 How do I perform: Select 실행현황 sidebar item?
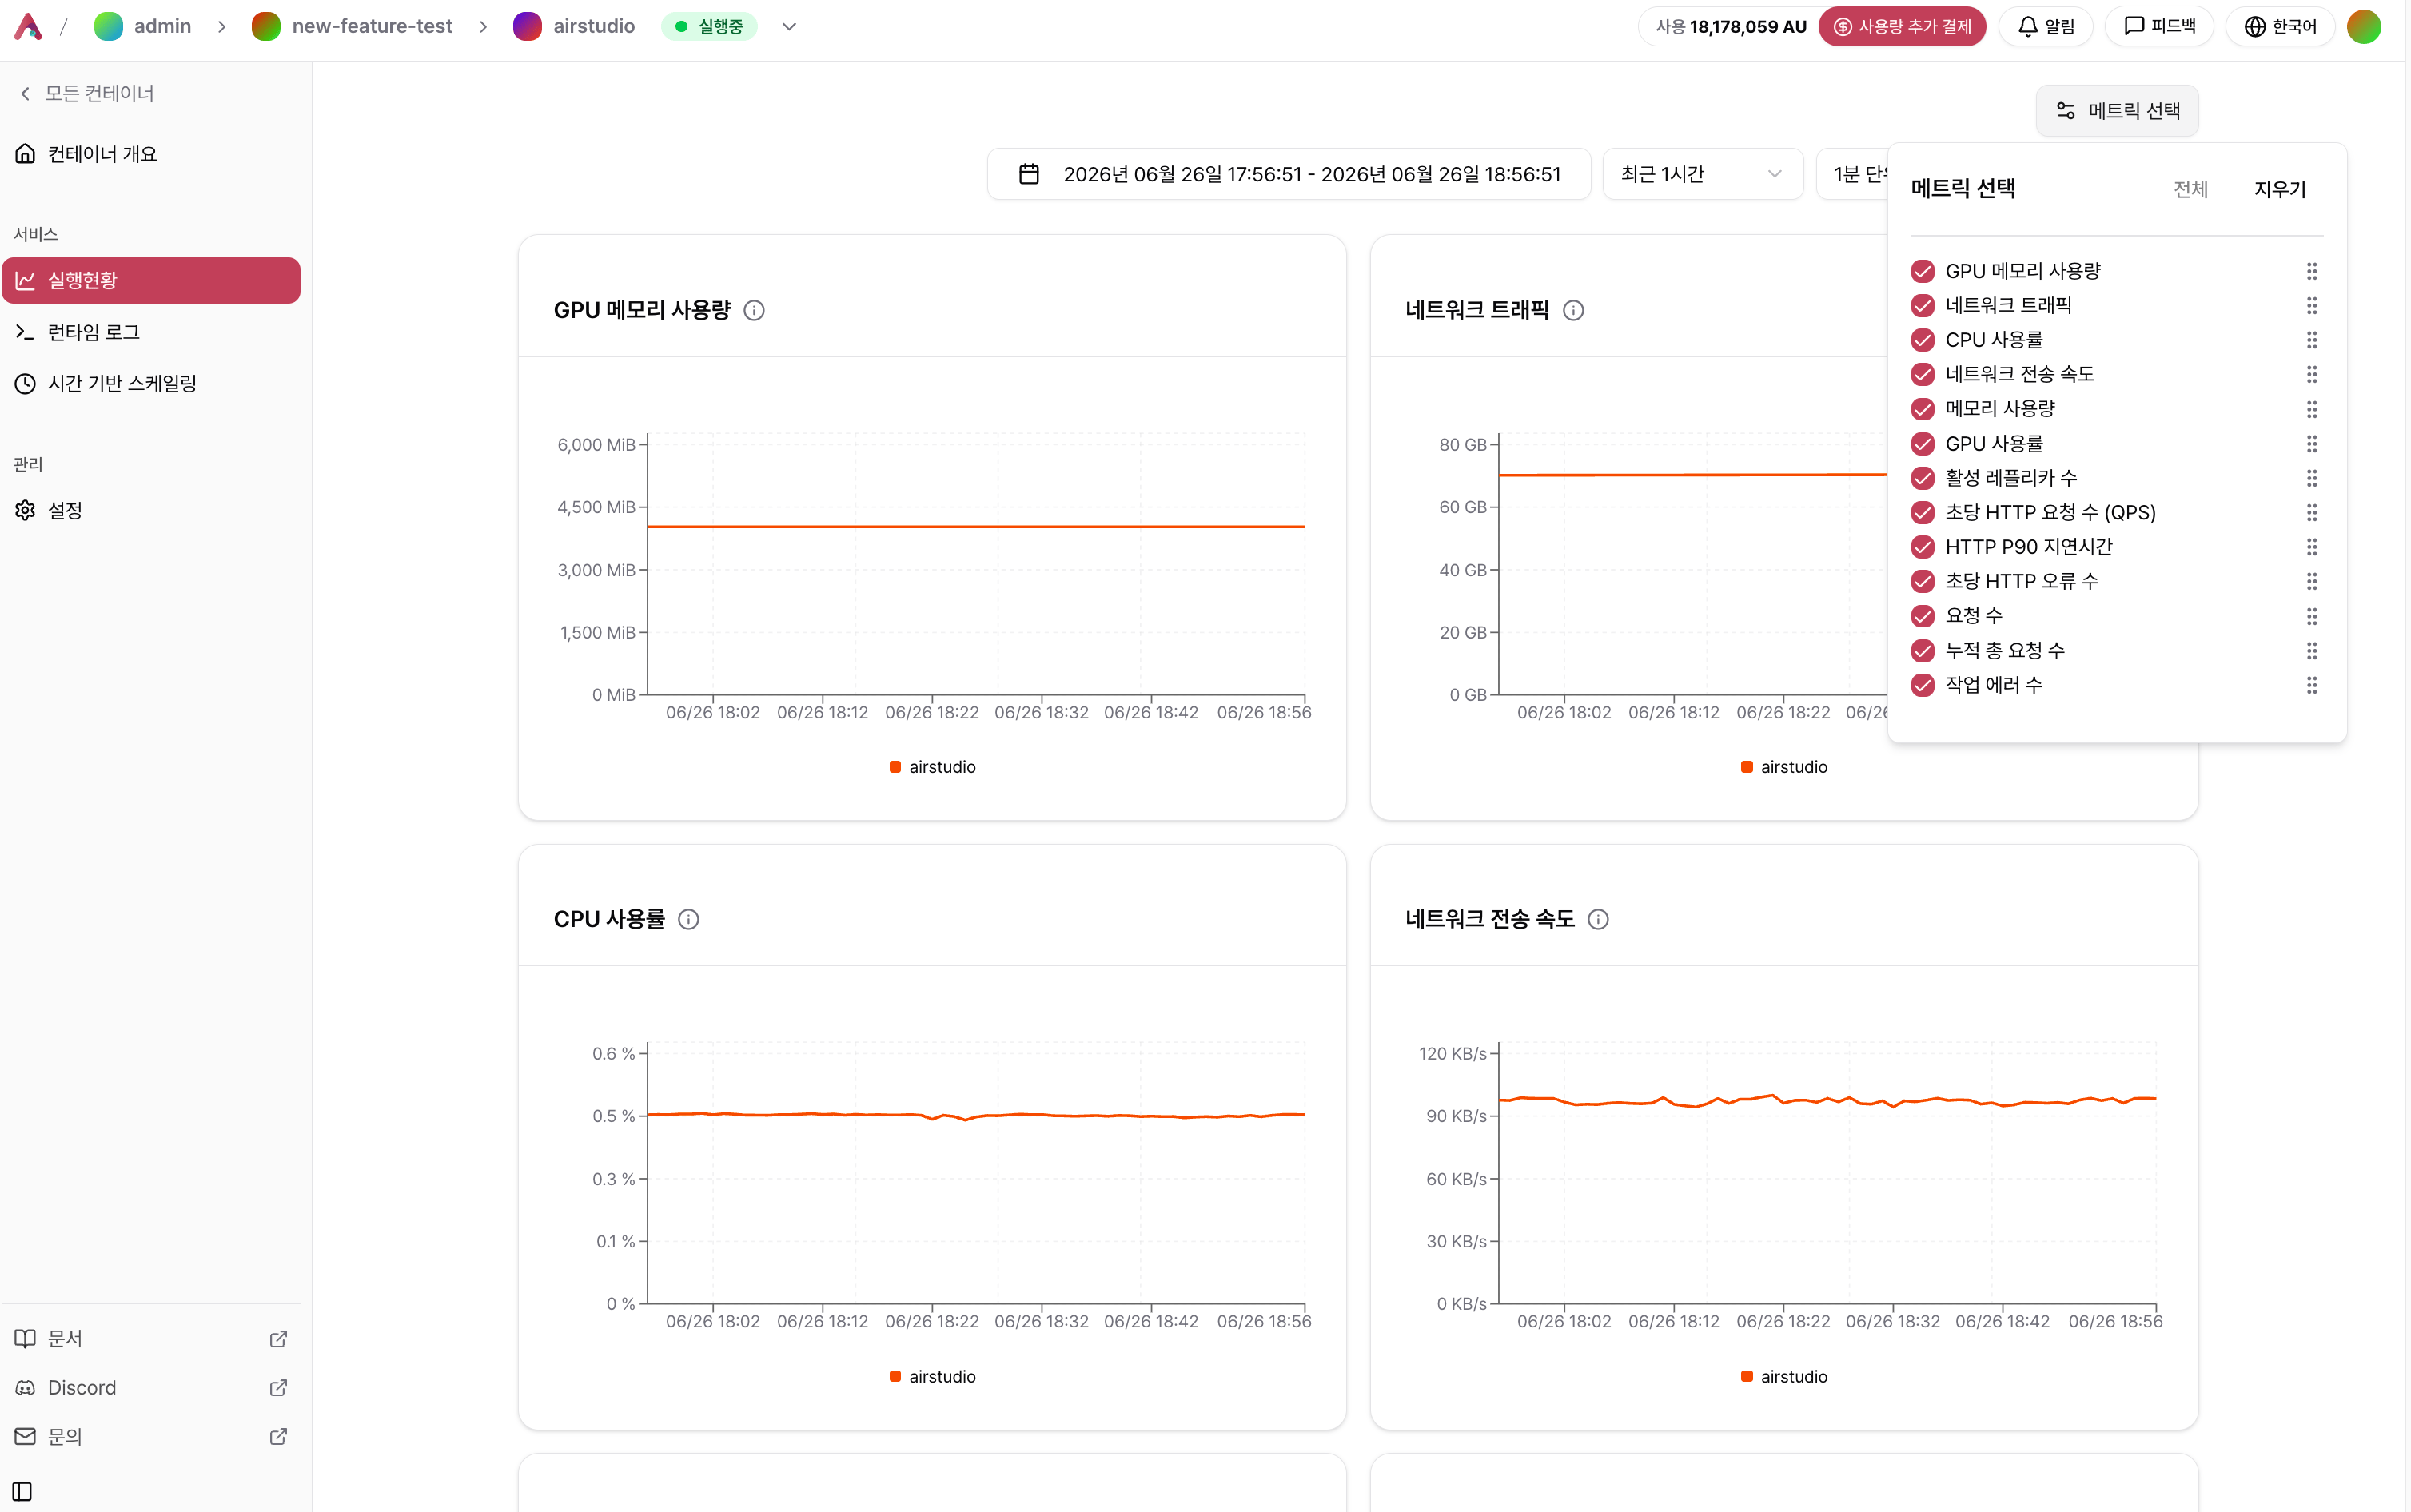tap(151, 280)
